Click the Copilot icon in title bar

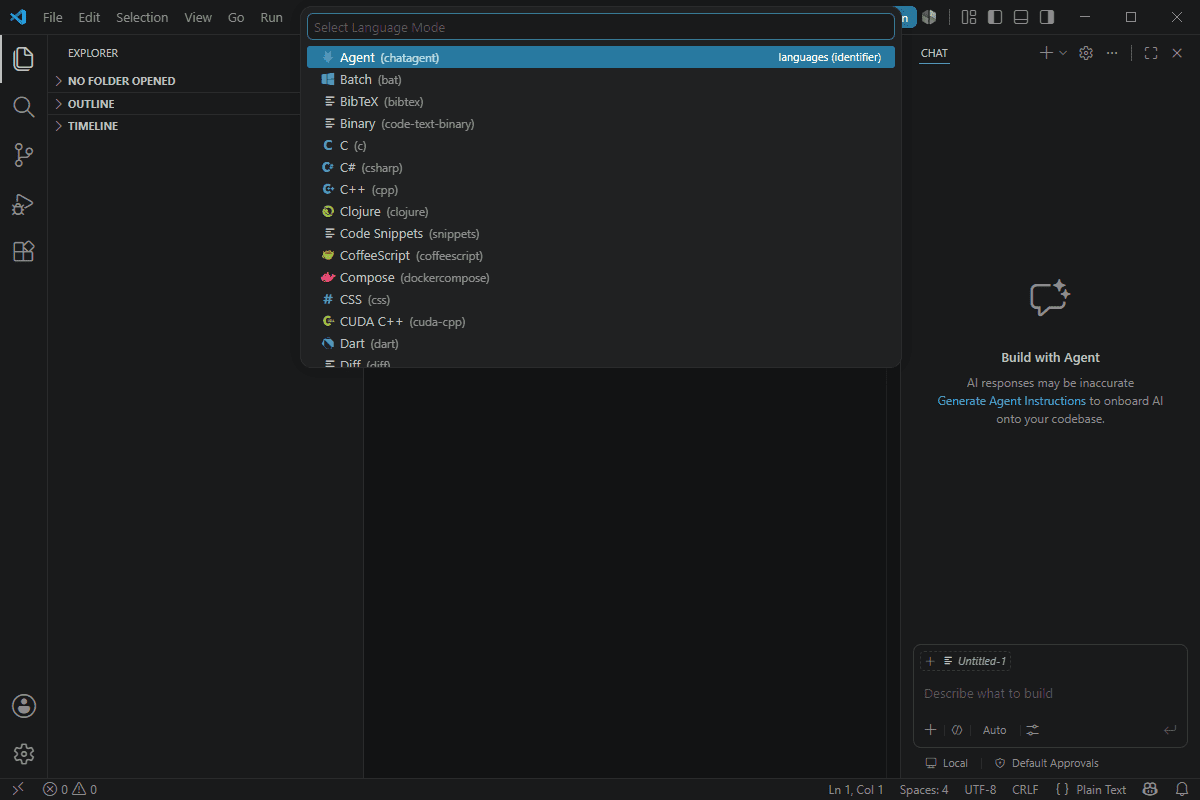click(929, 17)
